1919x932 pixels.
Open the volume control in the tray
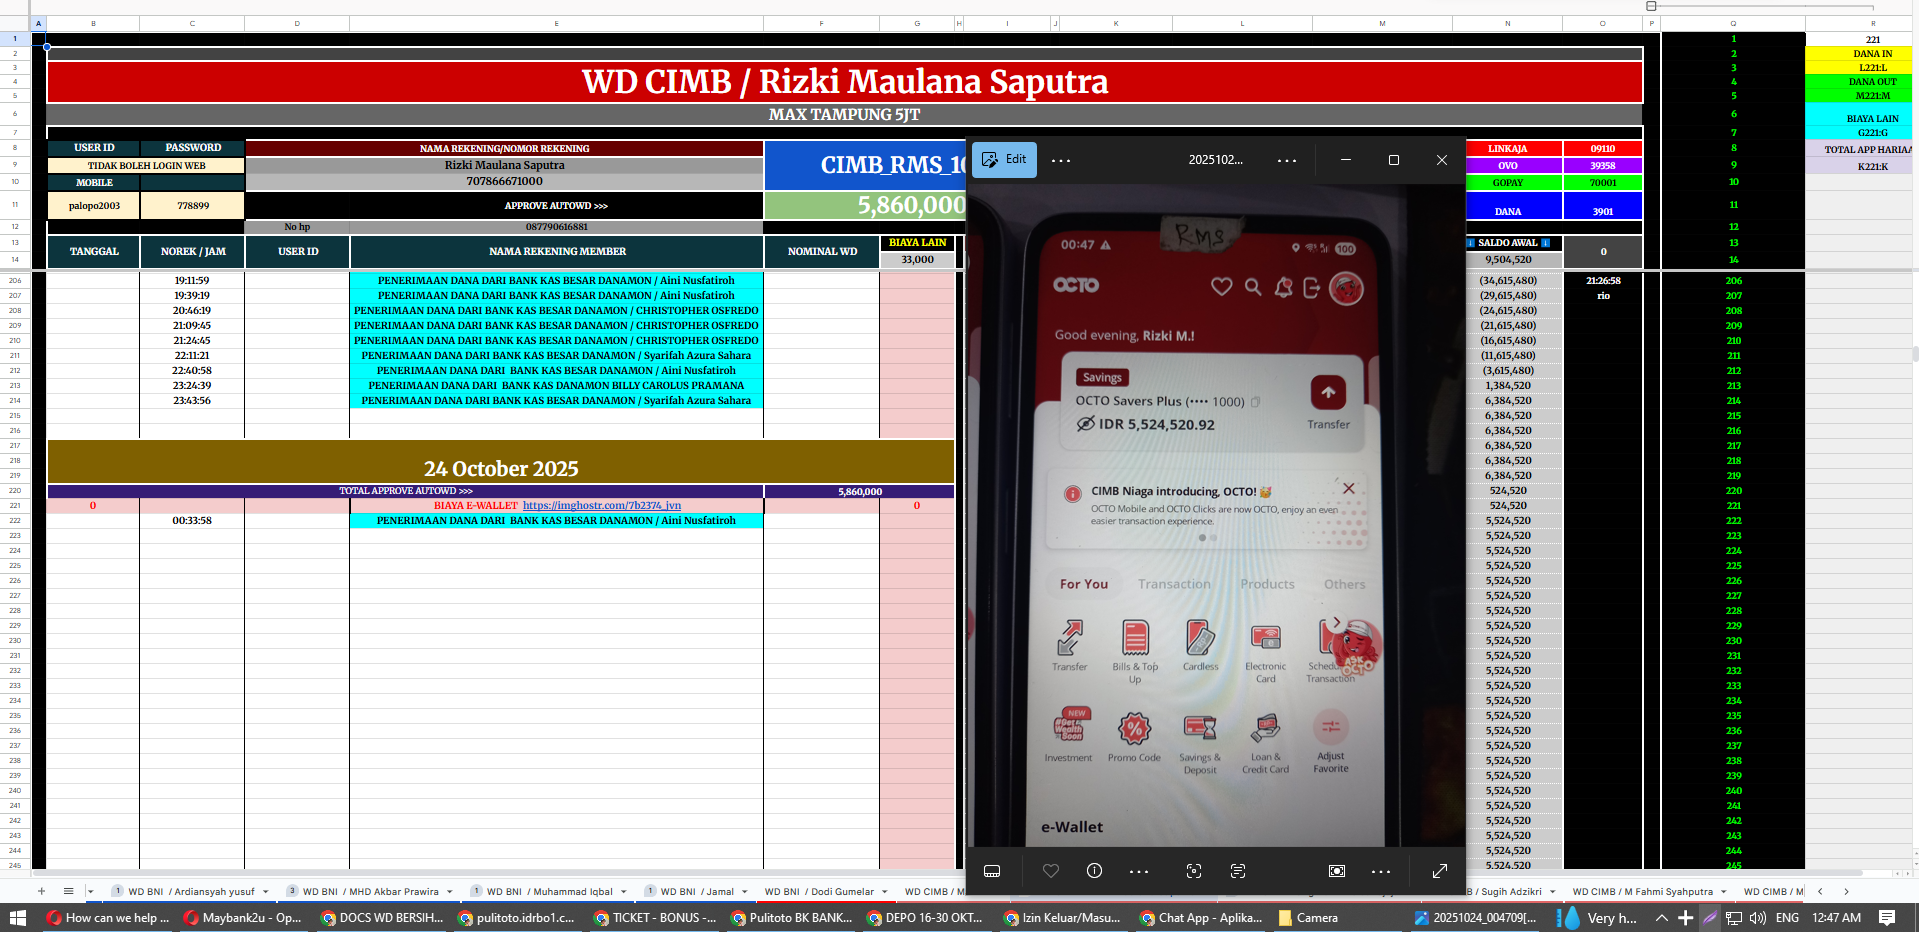coord(1758,917)
